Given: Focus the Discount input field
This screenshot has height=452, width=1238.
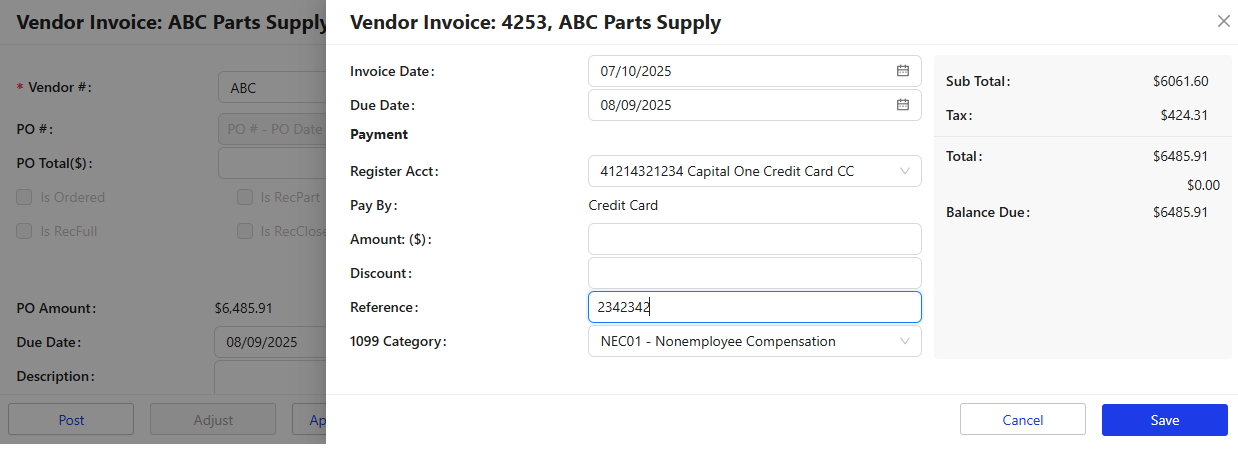Looking at the screenshot, I should (755, 273).
